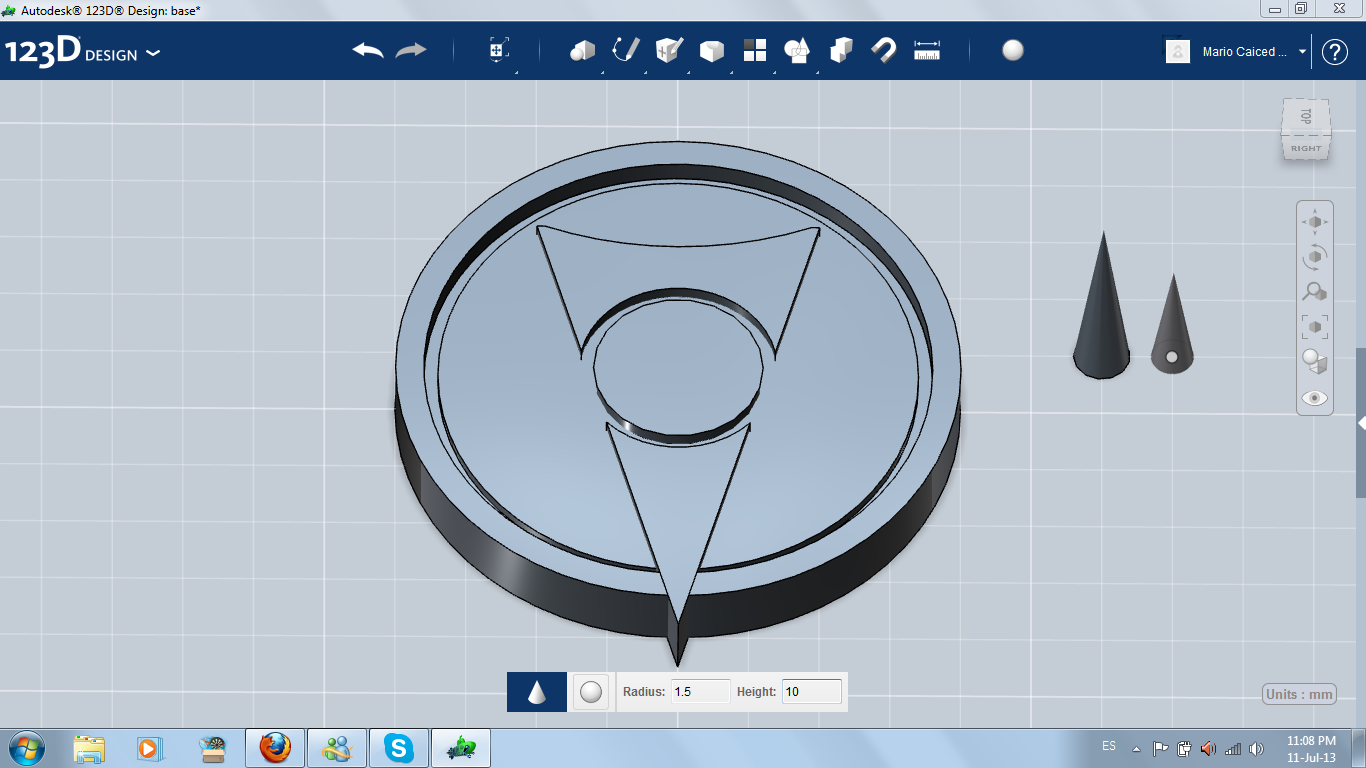Toggle the visibility eye in navigation bar
Image resolution: width=1366 pixels, height=768 pixels.
(x=1315, y=398)
